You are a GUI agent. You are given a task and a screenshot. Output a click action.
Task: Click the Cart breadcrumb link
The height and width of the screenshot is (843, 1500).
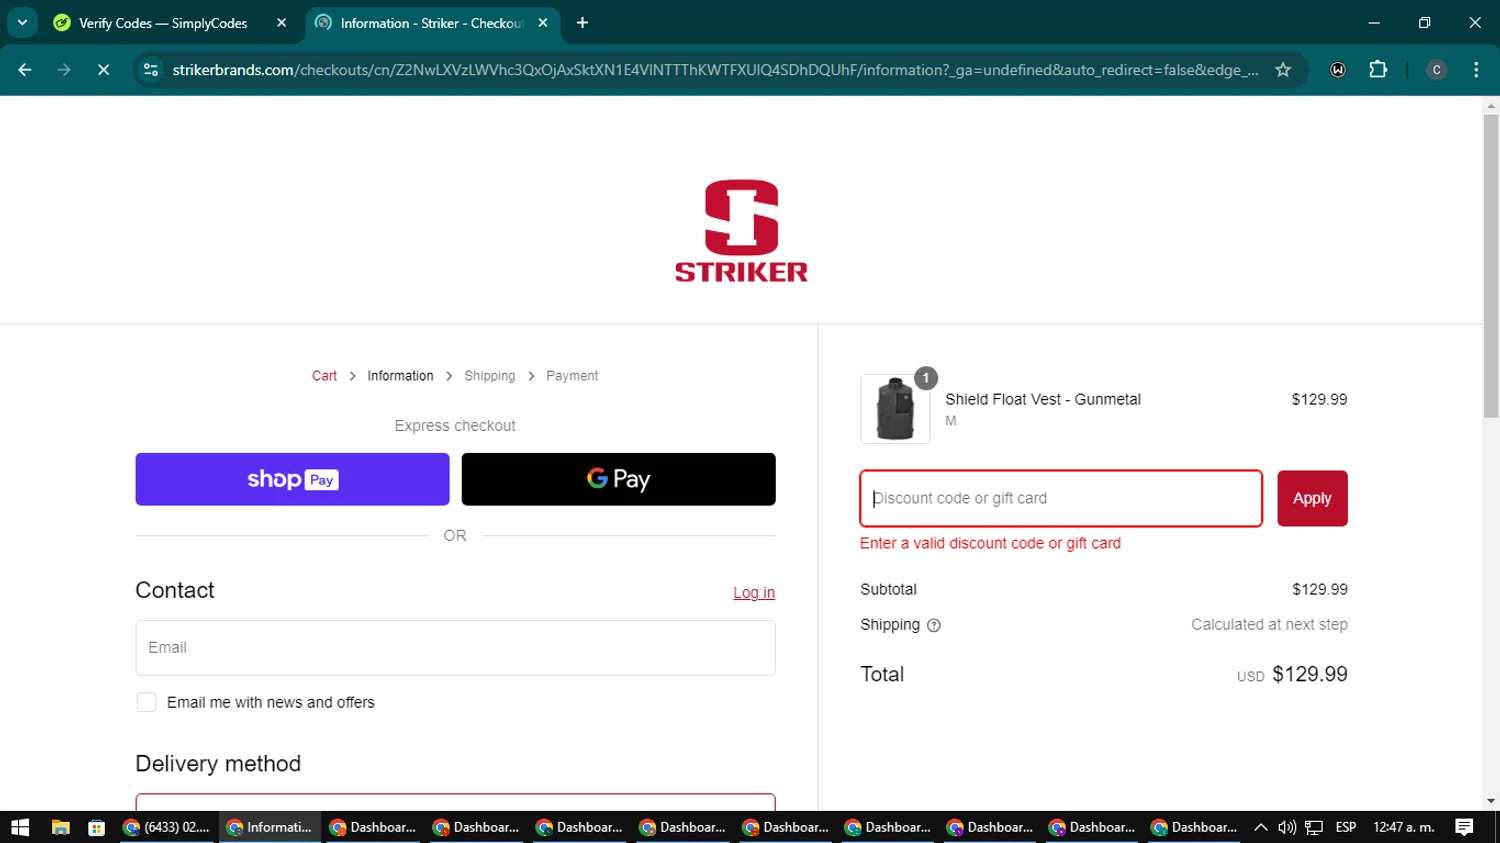tap(324, 376)
